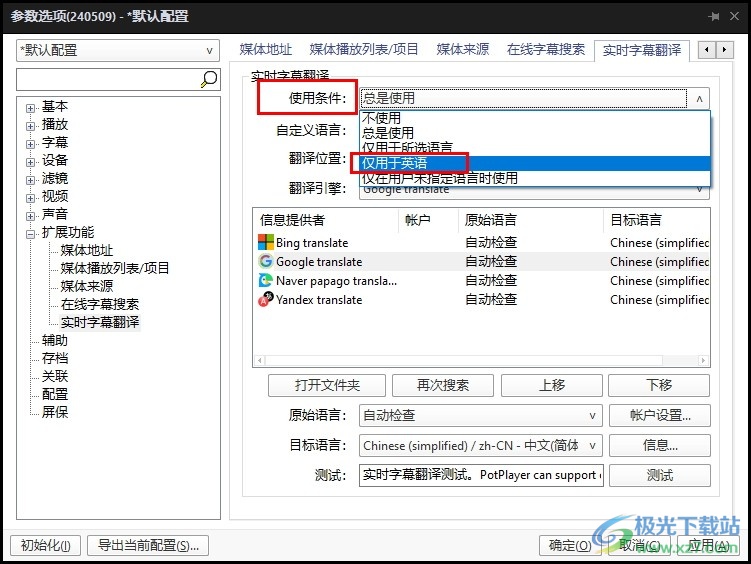Screen dimensions: 751x564
Task: Click Bing translate's Chinese (simplified) cell
Action: (659, 243)
